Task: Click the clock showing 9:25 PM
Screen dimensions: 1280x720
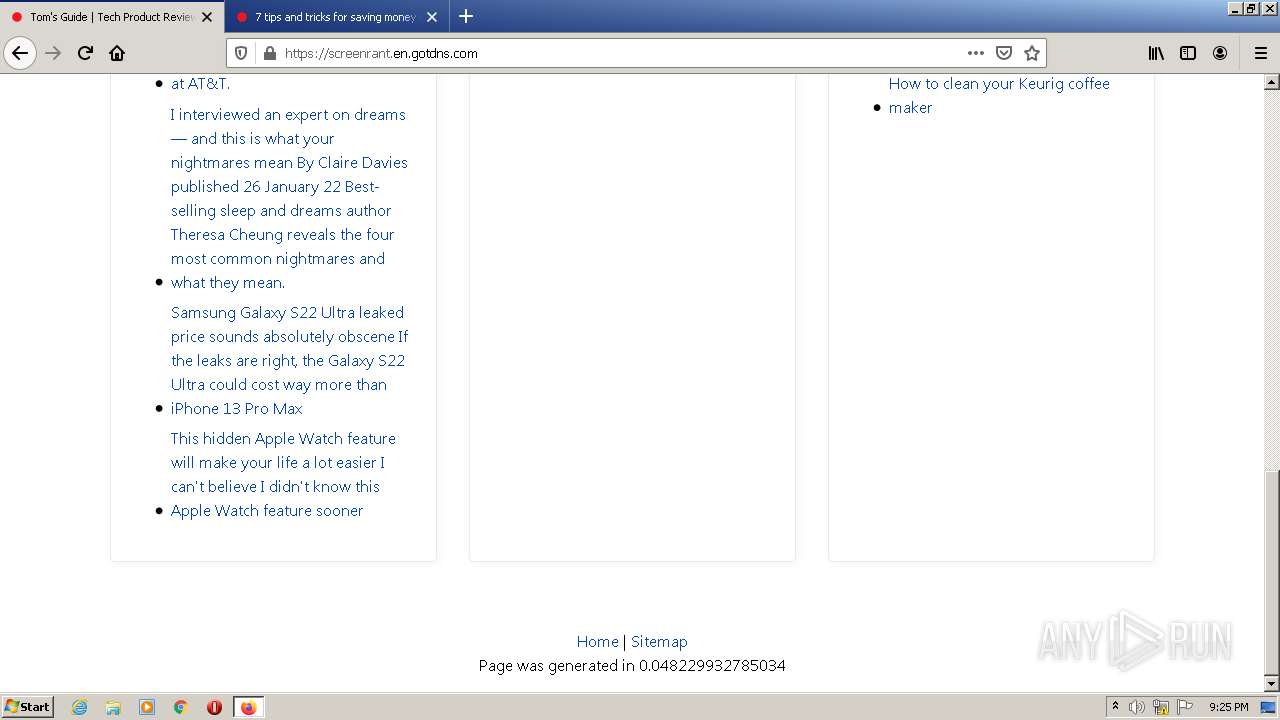Action: [x=1229, y=707]
